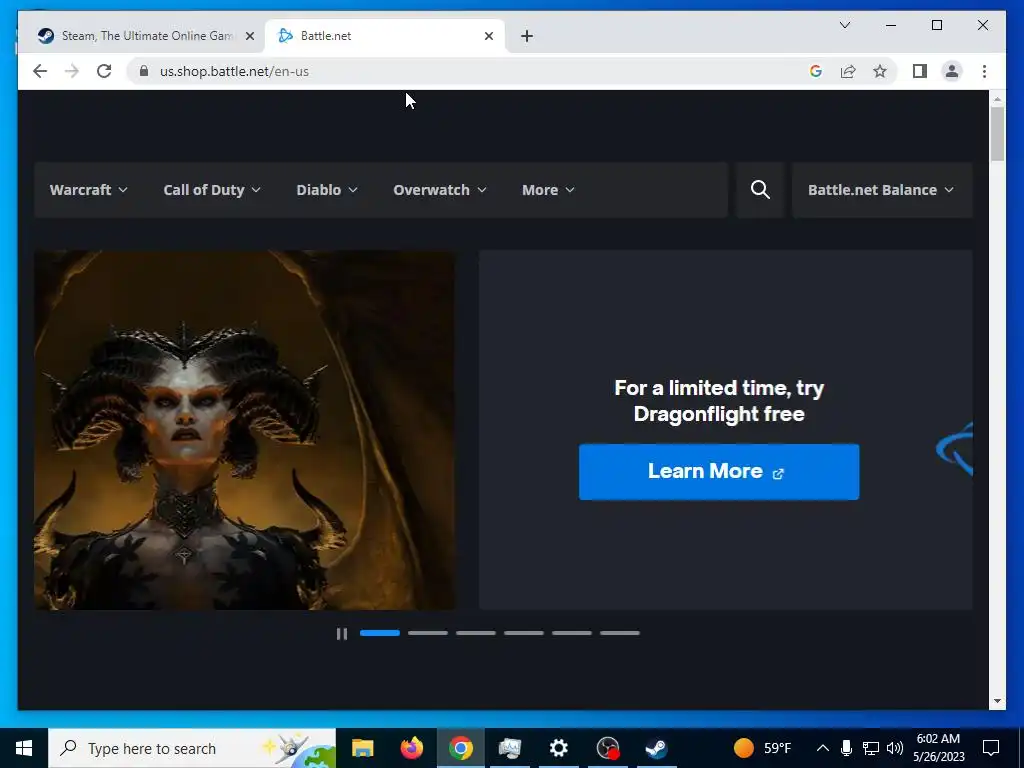
Task: Reload the page with the refresh icon
Action: coord(104,71)
